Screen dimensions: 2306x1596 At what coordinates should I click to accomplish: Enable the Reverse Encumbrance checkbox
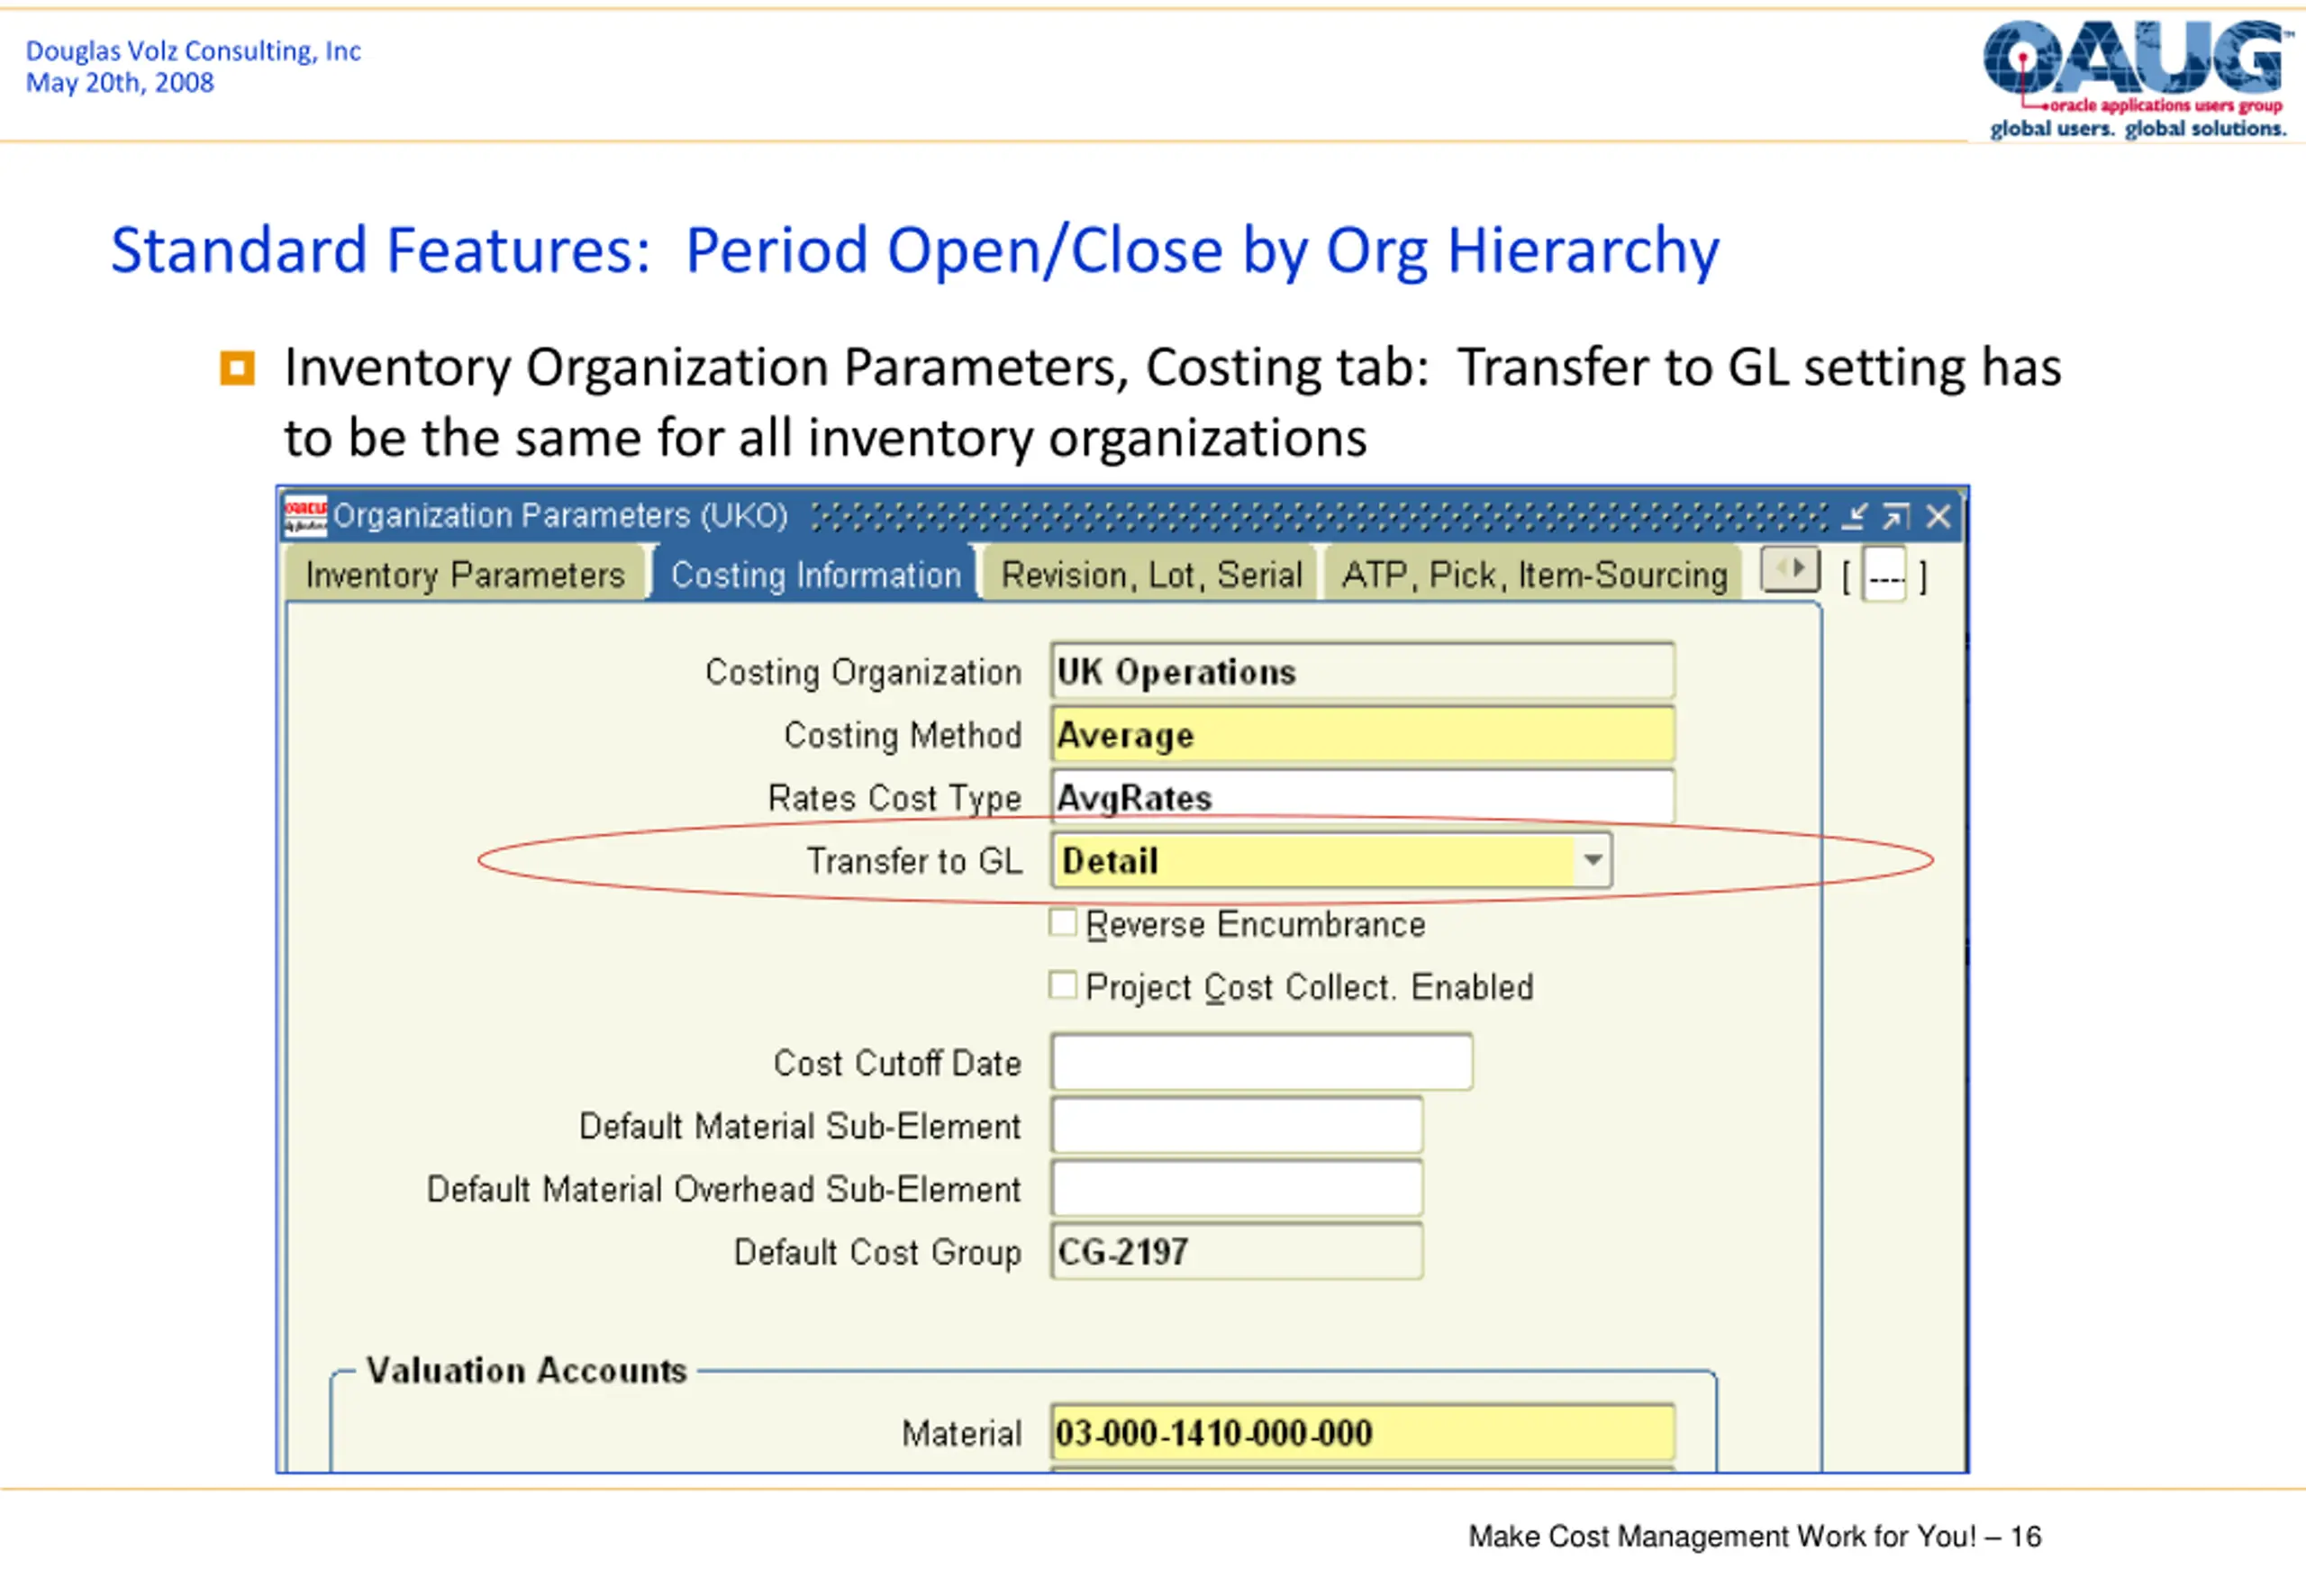tap(1063, 922)
